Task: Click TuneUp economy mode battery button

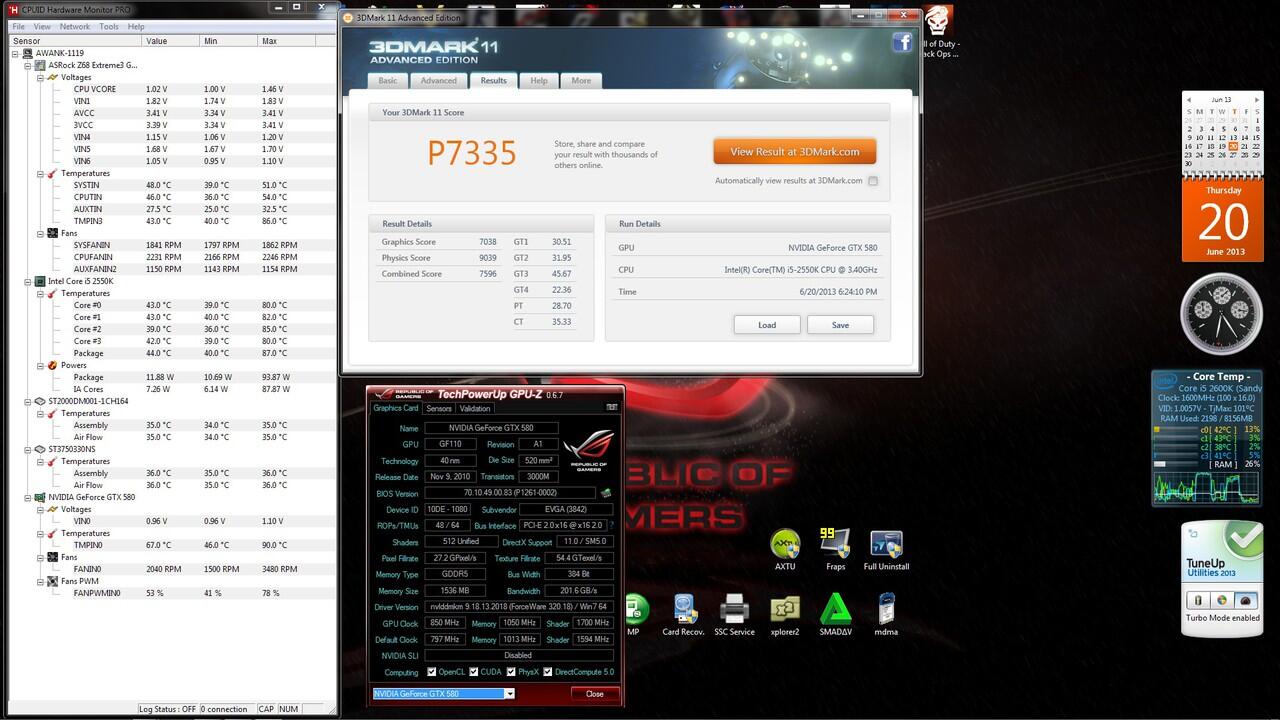Action: coord(1197,600)
